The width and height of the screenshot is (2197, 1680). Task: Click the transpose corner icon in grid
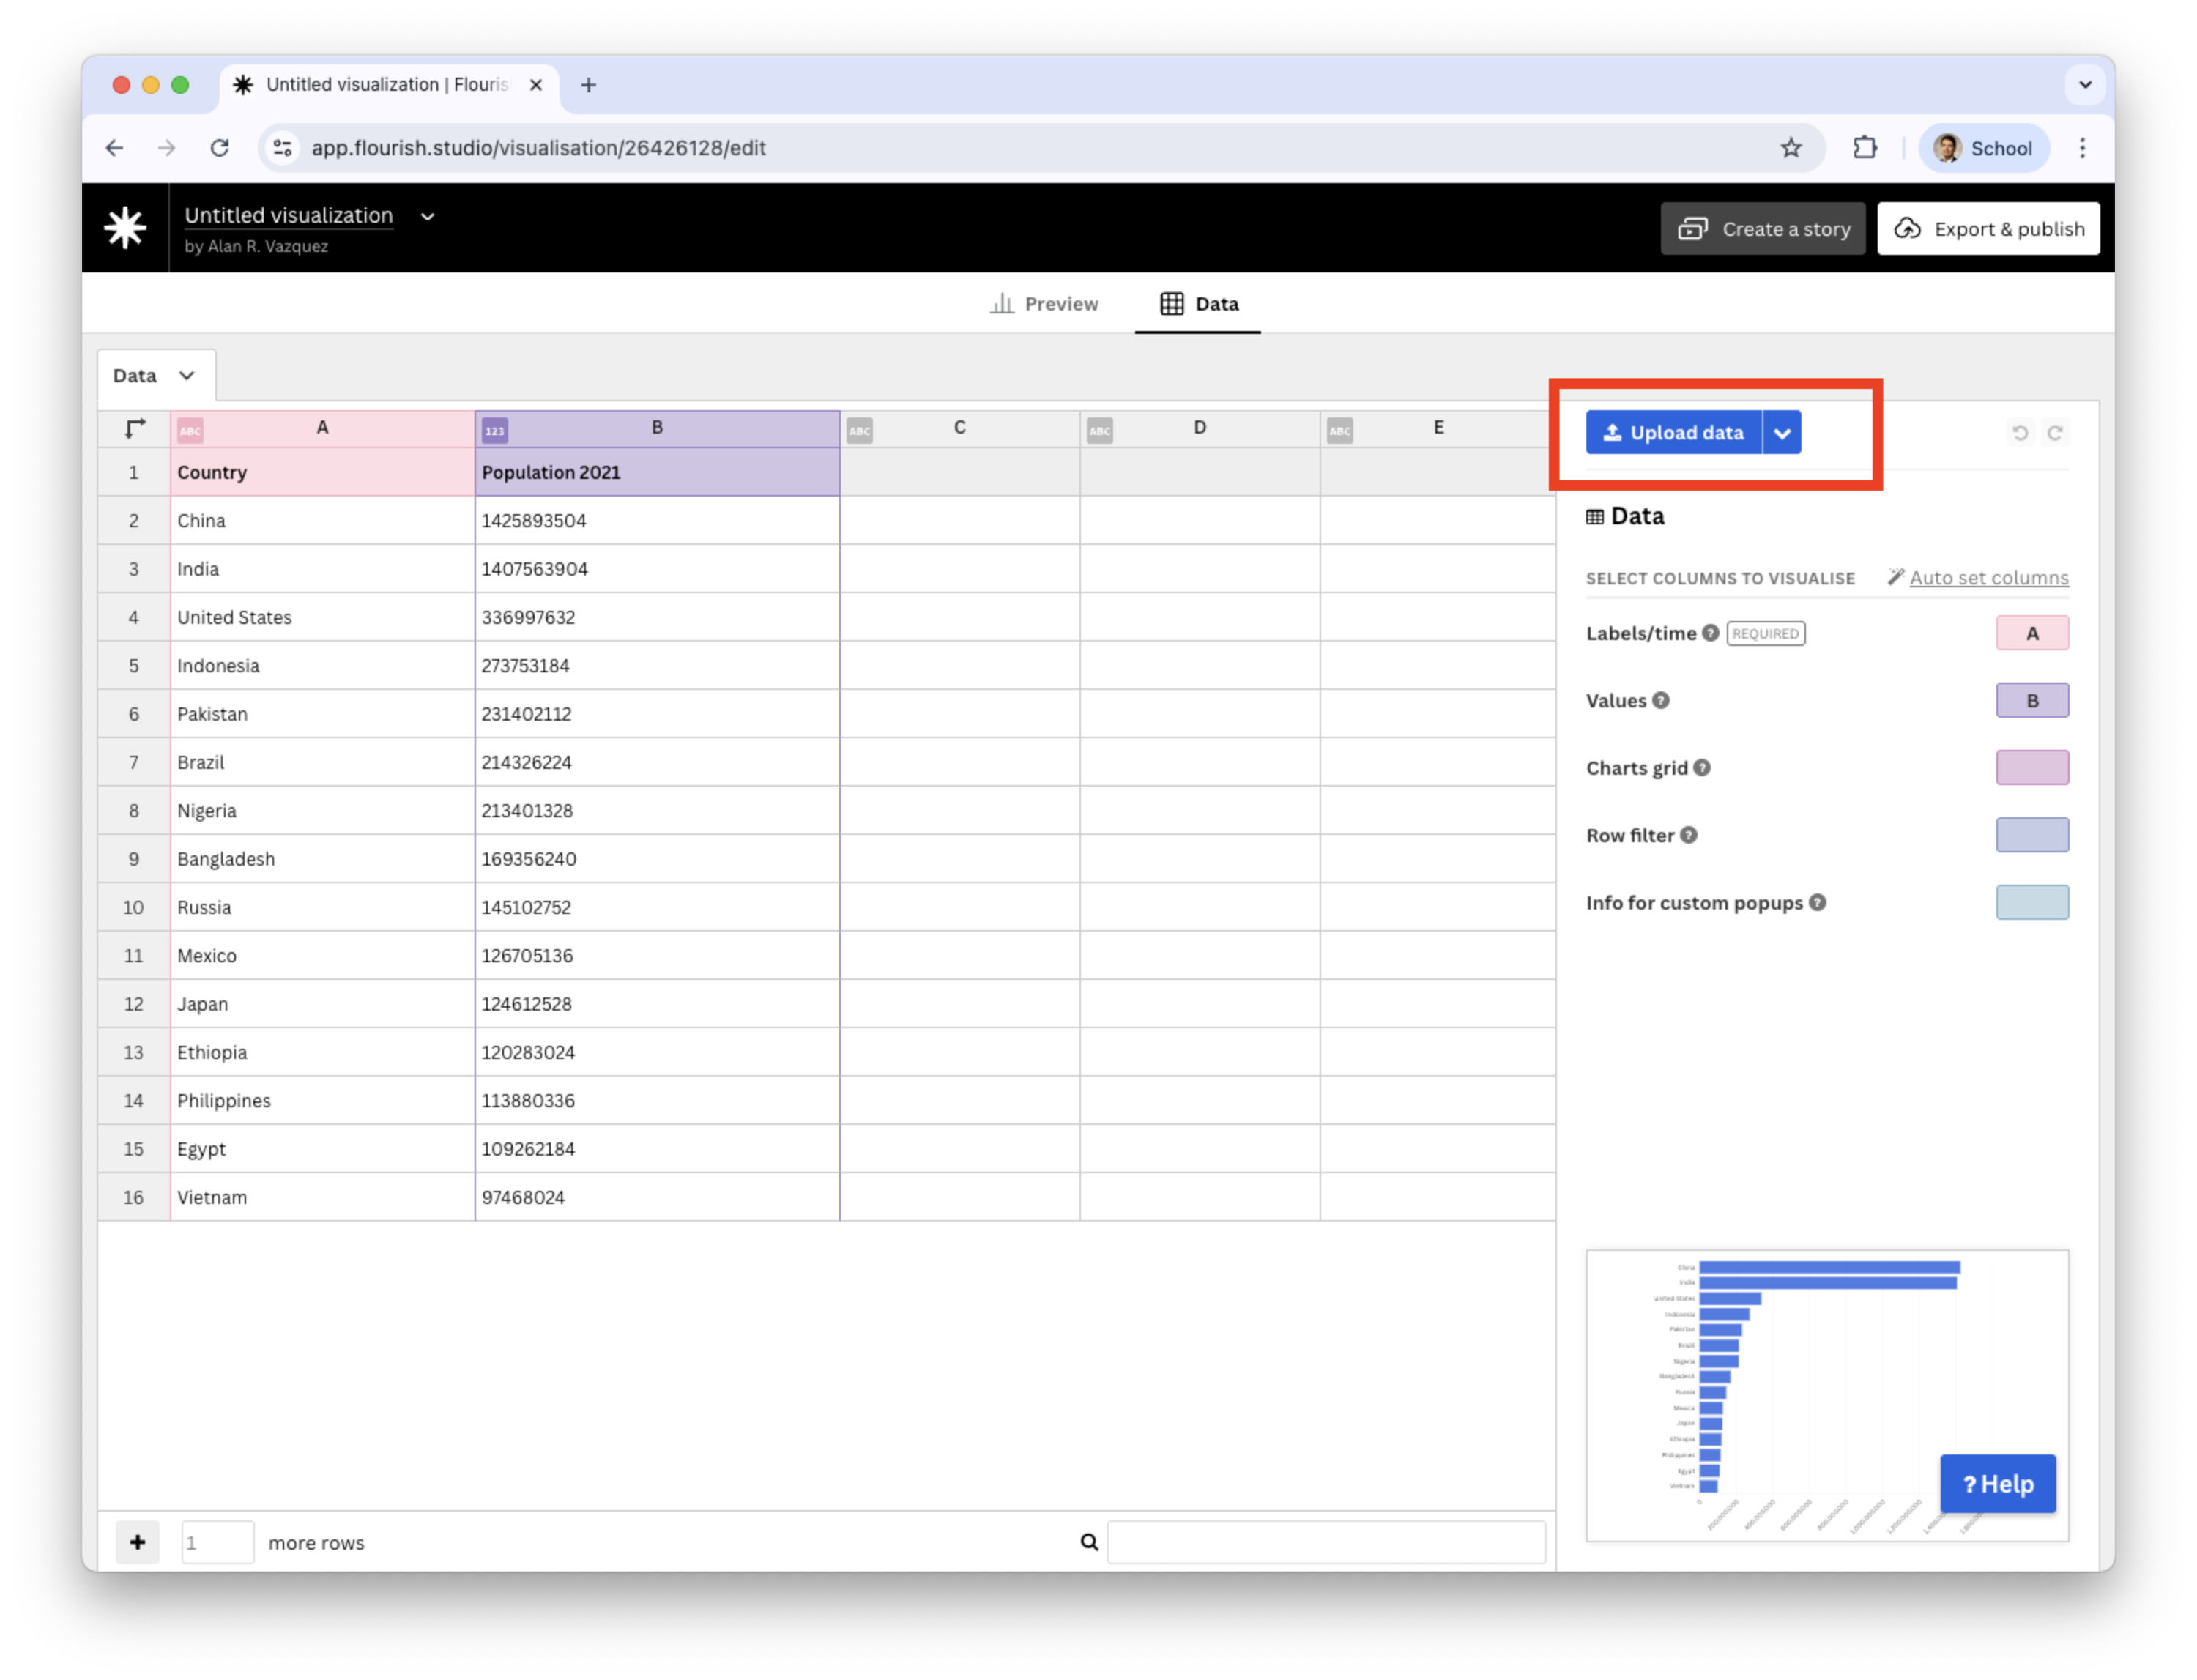tap(135, 428)
